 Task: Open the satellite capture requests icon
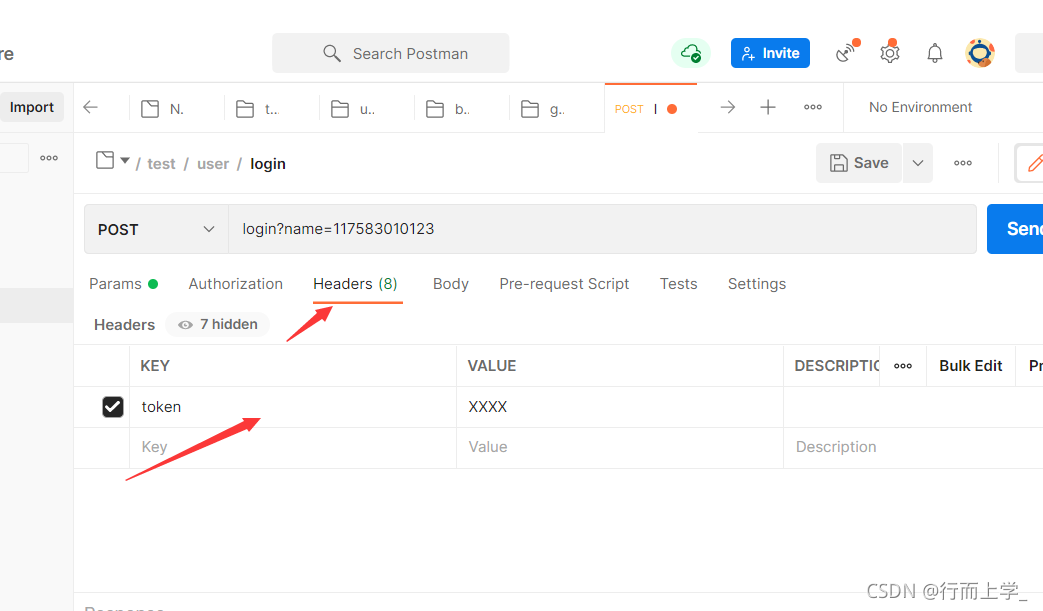[x=847, y=52]
